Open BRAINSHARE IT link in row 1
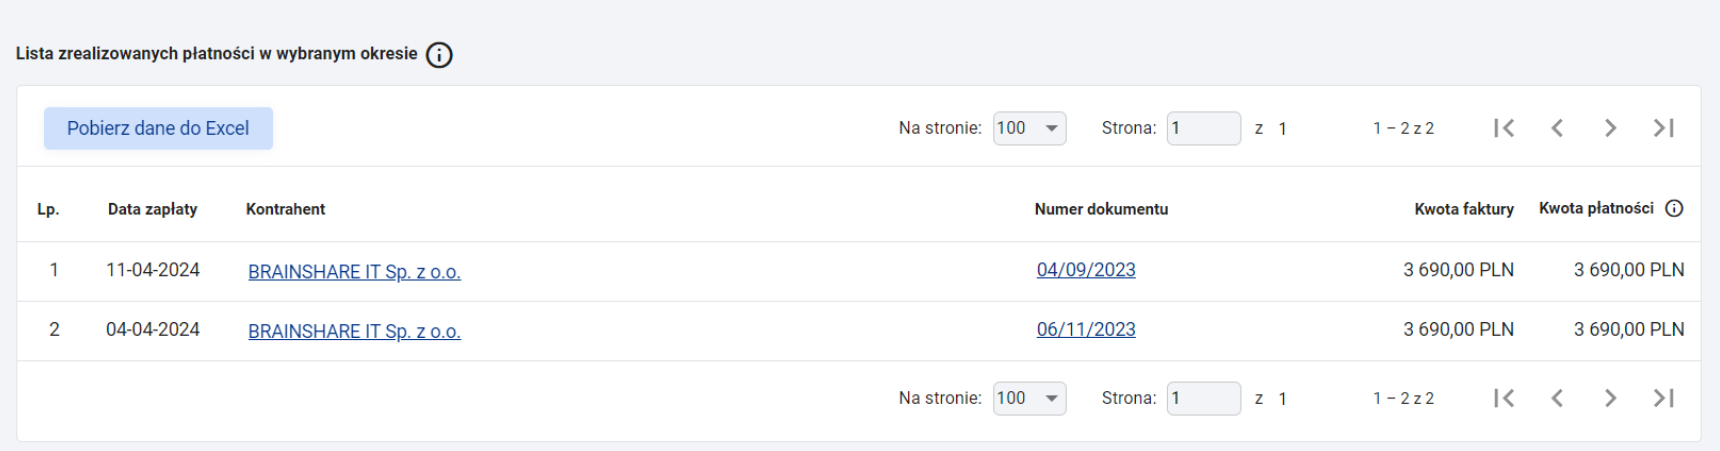This screenshot has width=1720, height=451. pyautogui.click(x=354, y=271)
